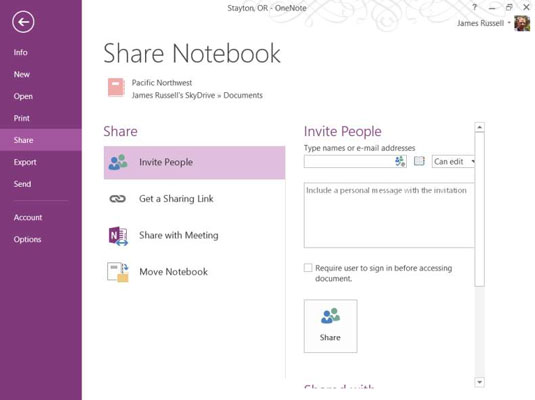The width and height of the screenshot is (535, 400).
Task: Choose Print from the sidebar
Action: [x=21, y=118]
